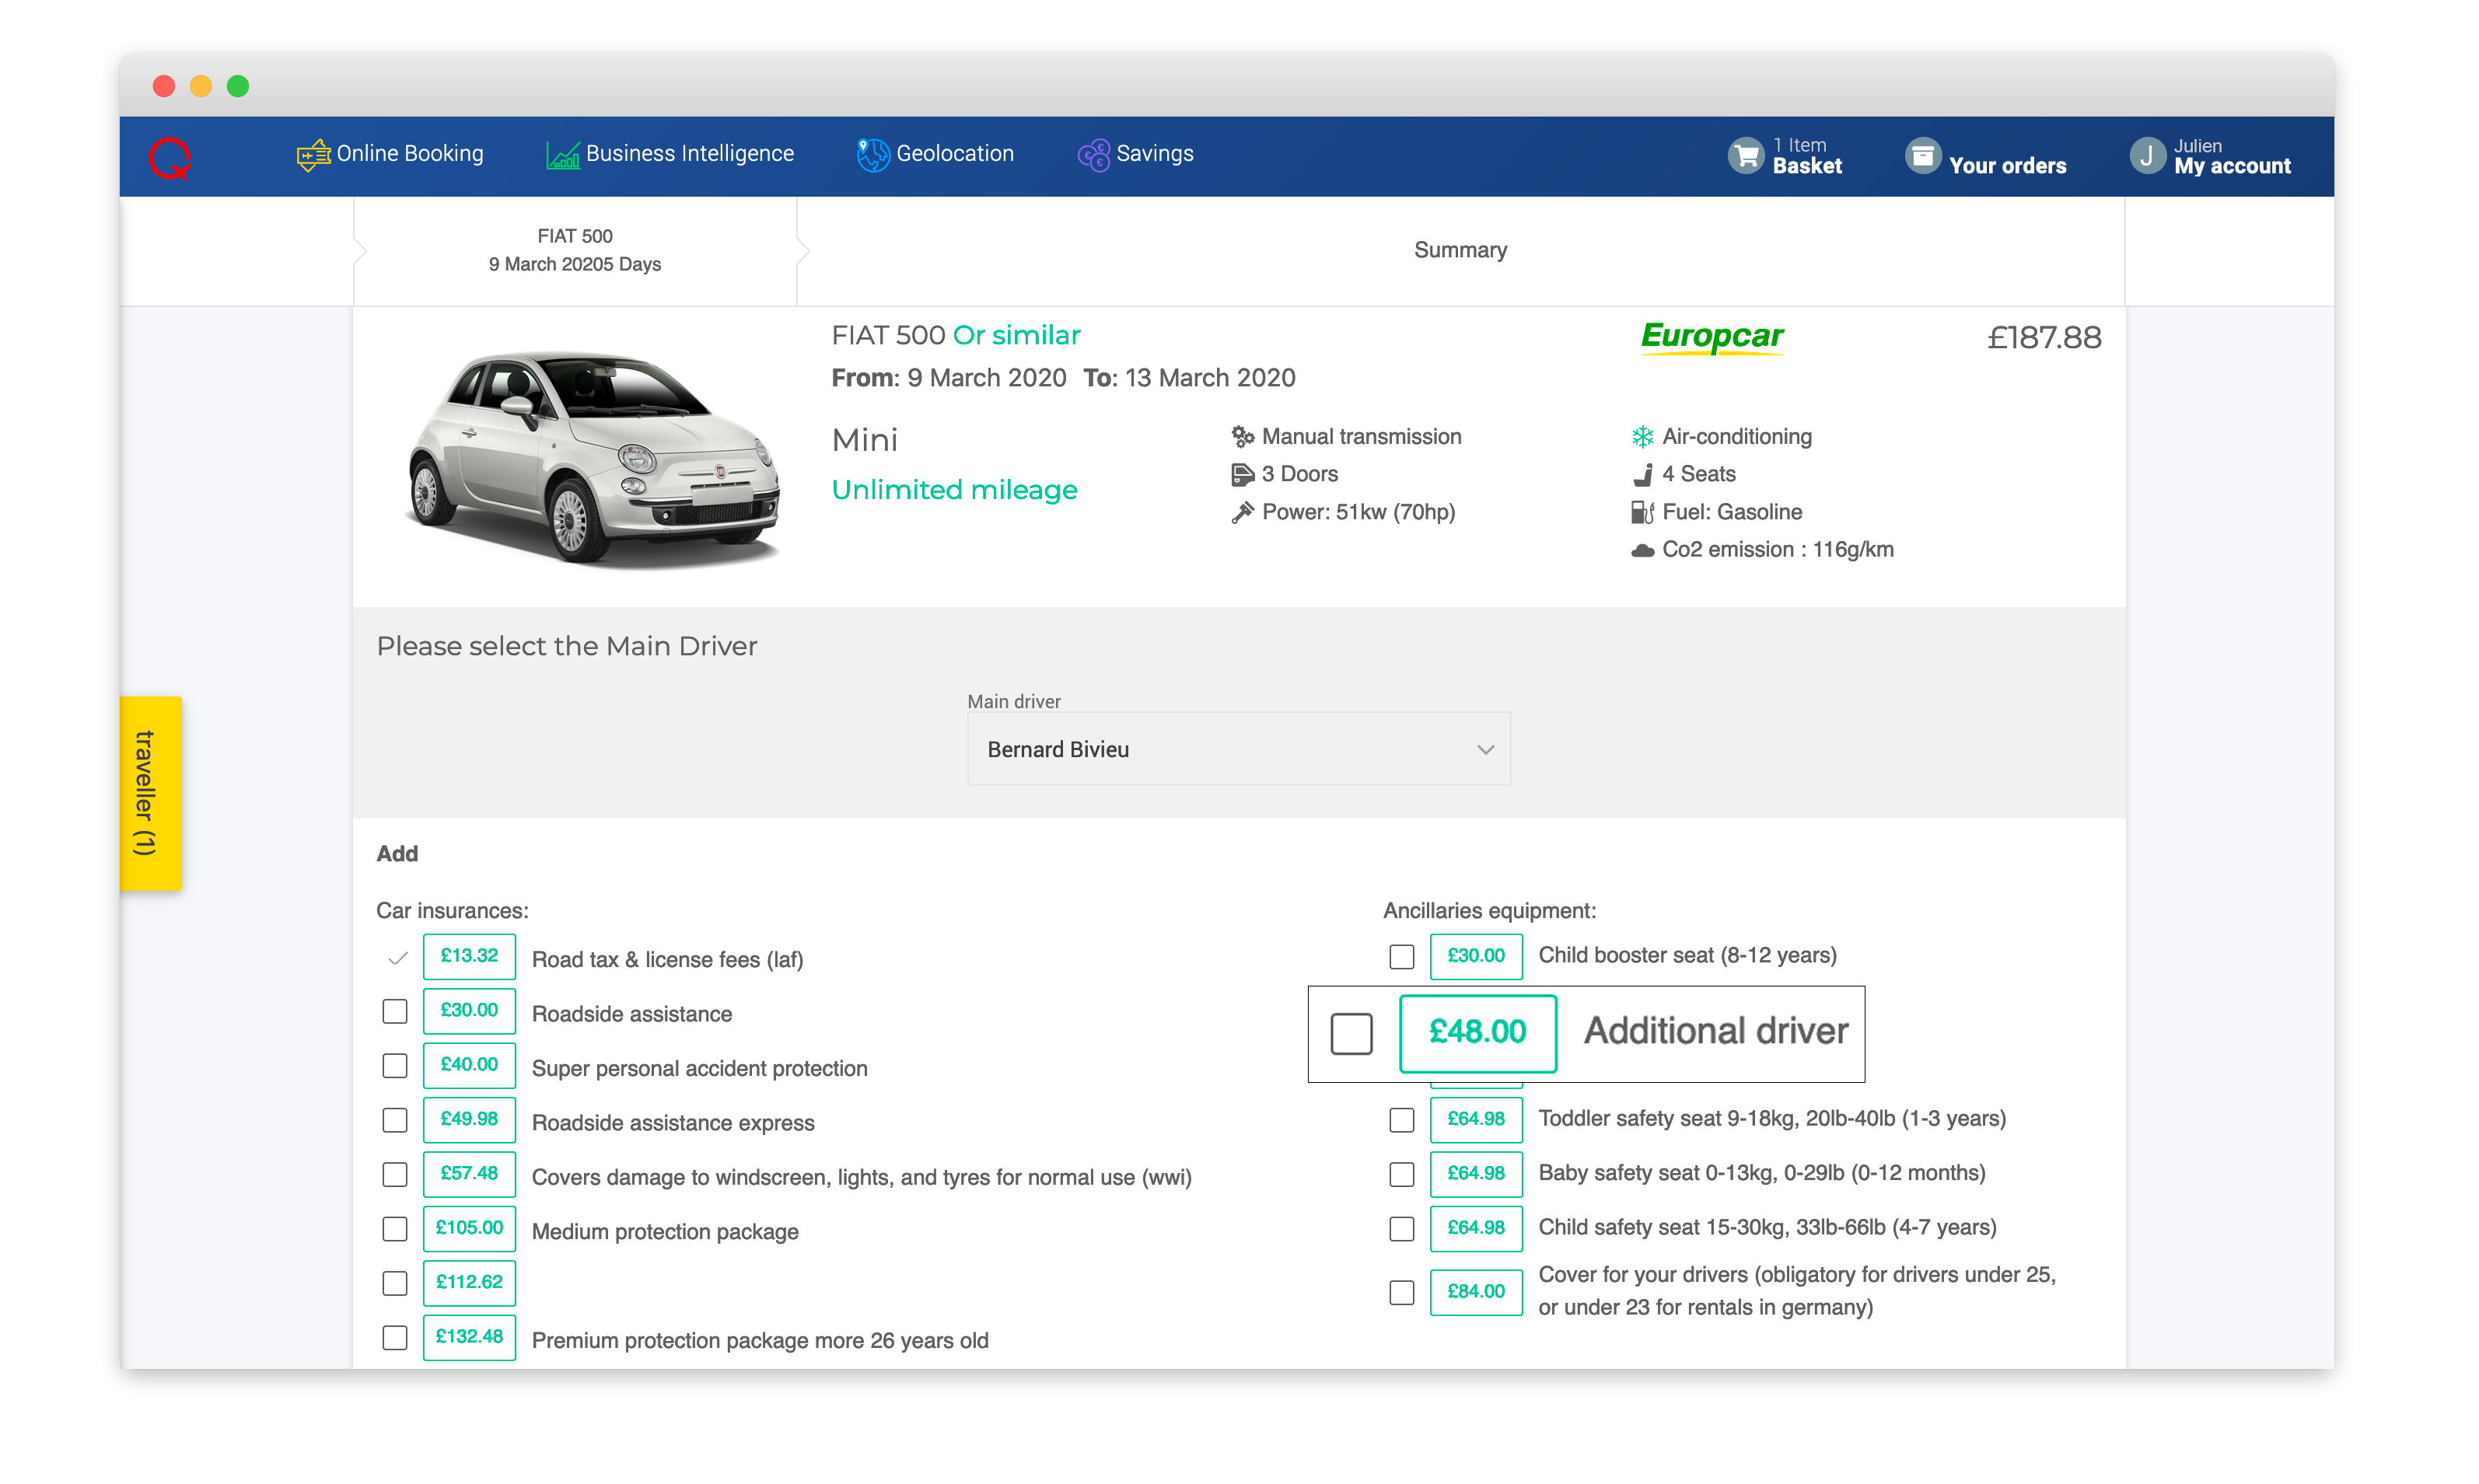Click the Savings coins icon
Screen dimensions: 2479x1484
click(x=1093, y=155)
